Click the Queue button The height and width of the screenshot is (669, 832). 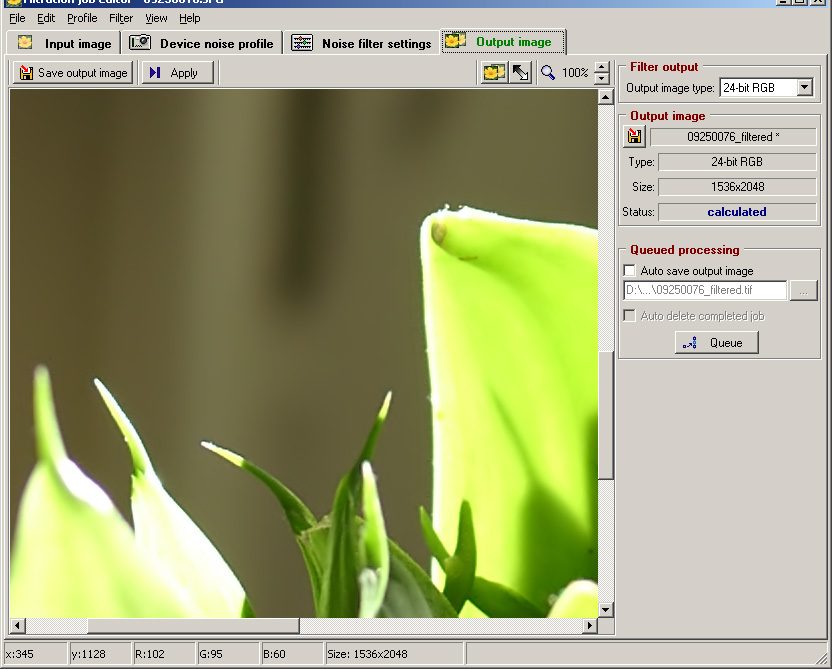click(716, 343)
